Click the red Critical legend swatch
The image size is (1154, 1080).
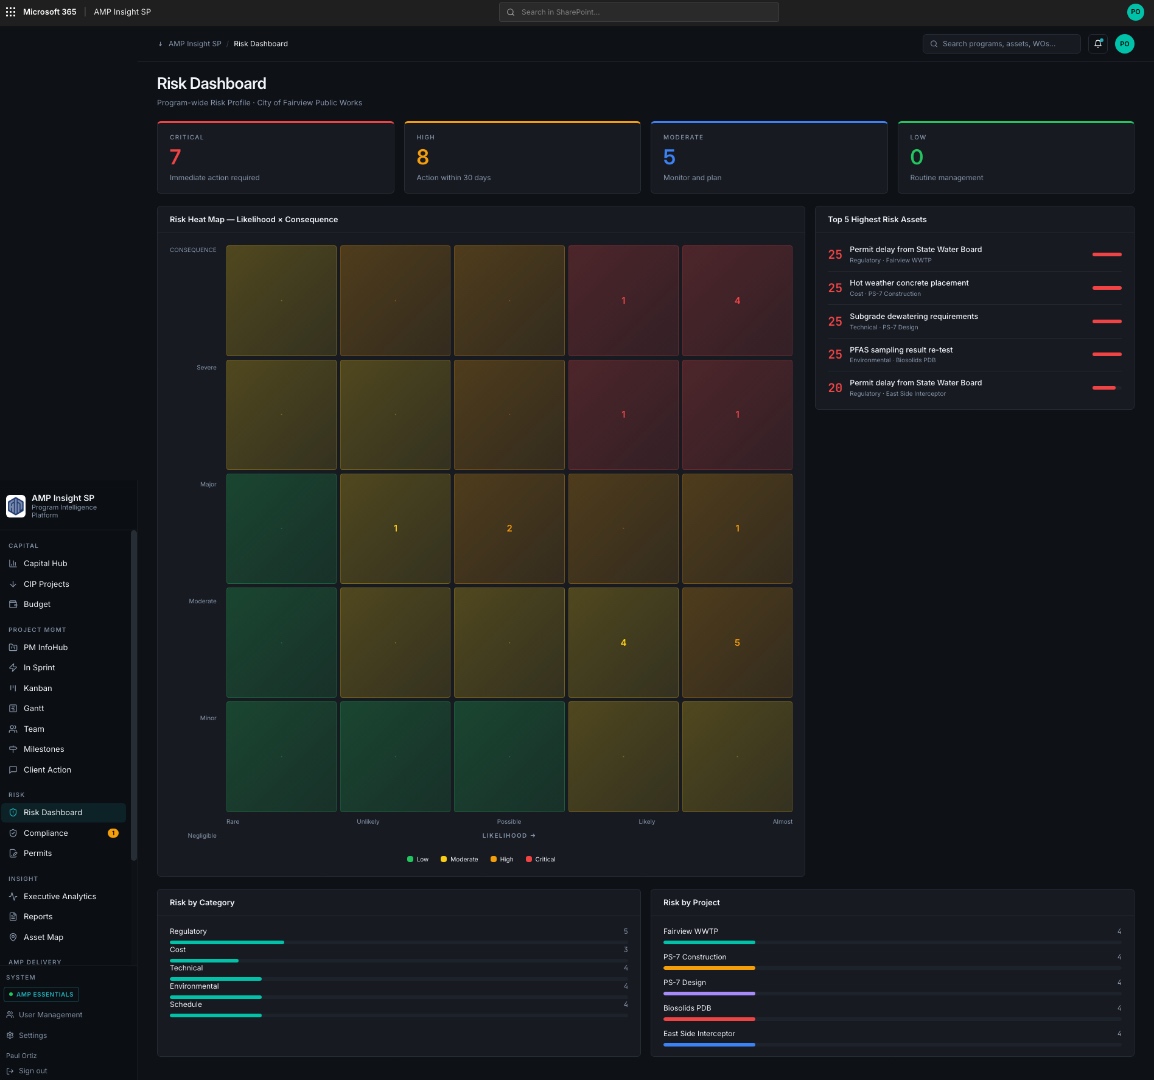pyautogui.click(x=528, y=859)
